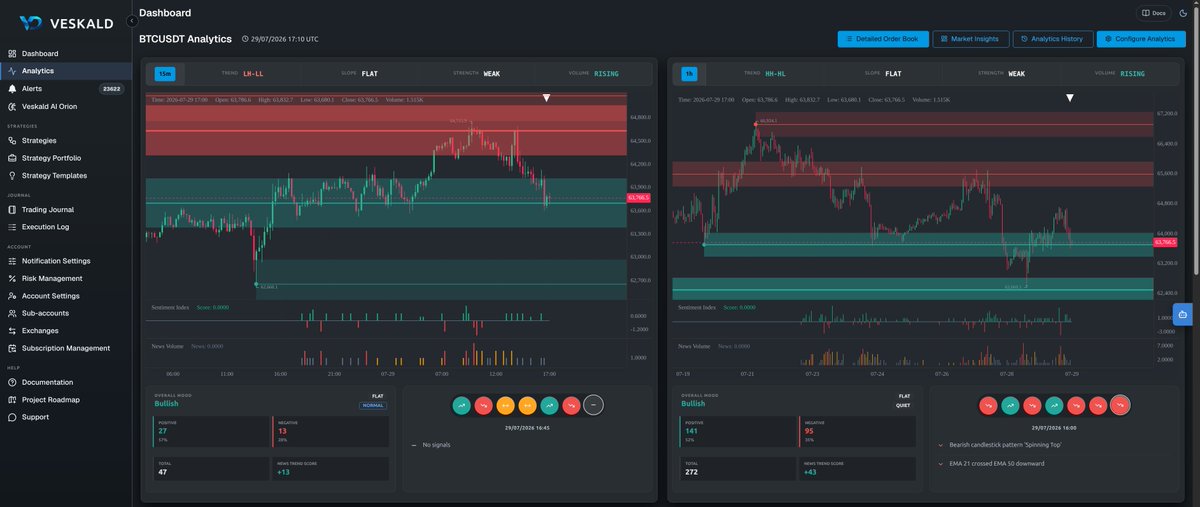Screen dimensions: 1200x507
Task: Go to Notification Settings
Action: 66,261
